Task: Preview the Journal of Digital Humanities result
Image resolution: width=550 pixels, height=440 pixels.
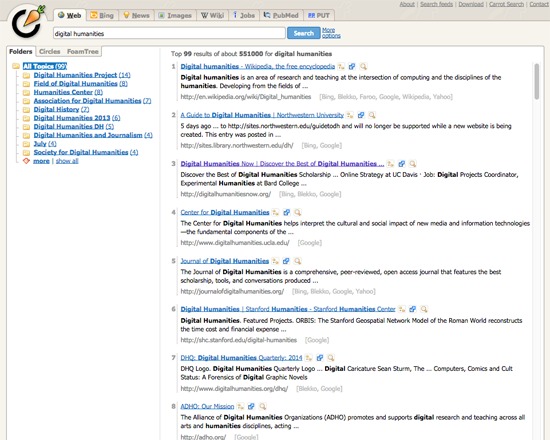Action: 297,261
